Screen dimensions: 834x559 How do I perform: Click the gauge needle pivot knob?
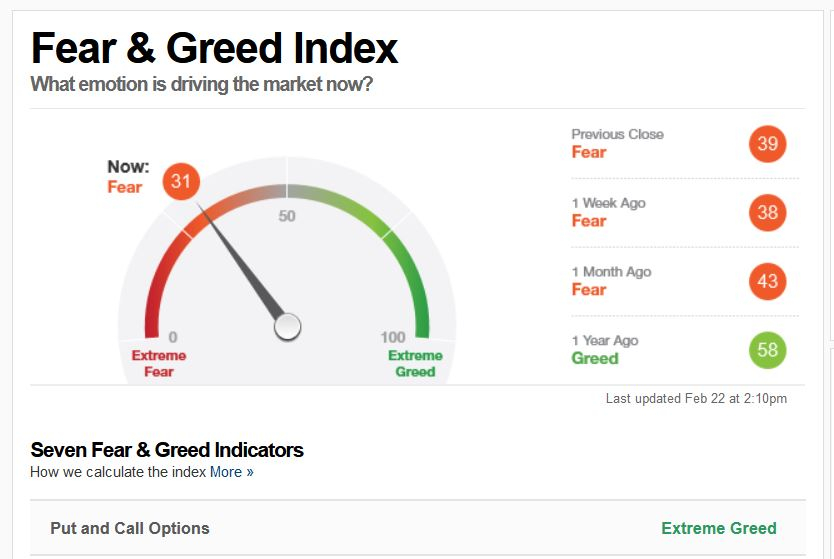[288, 327]
